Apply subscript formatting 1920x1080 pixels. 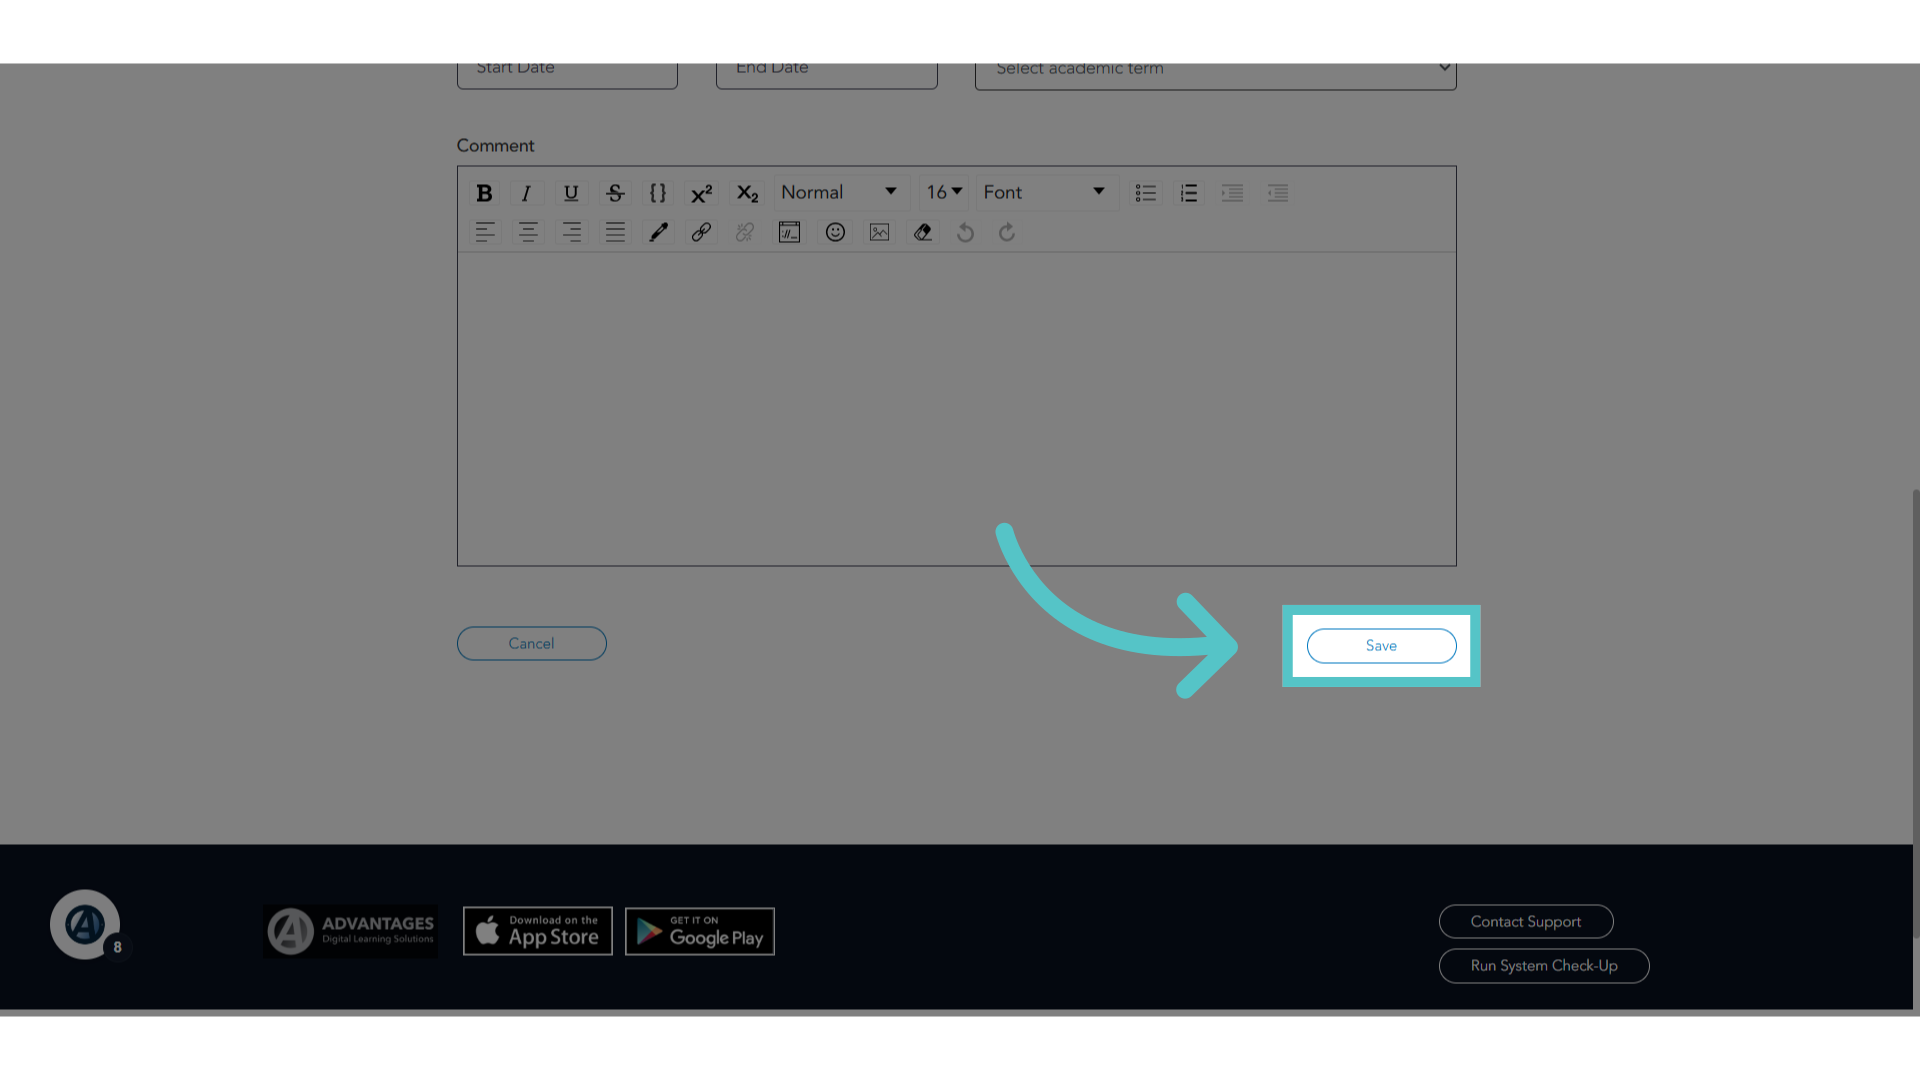[747, 193]
